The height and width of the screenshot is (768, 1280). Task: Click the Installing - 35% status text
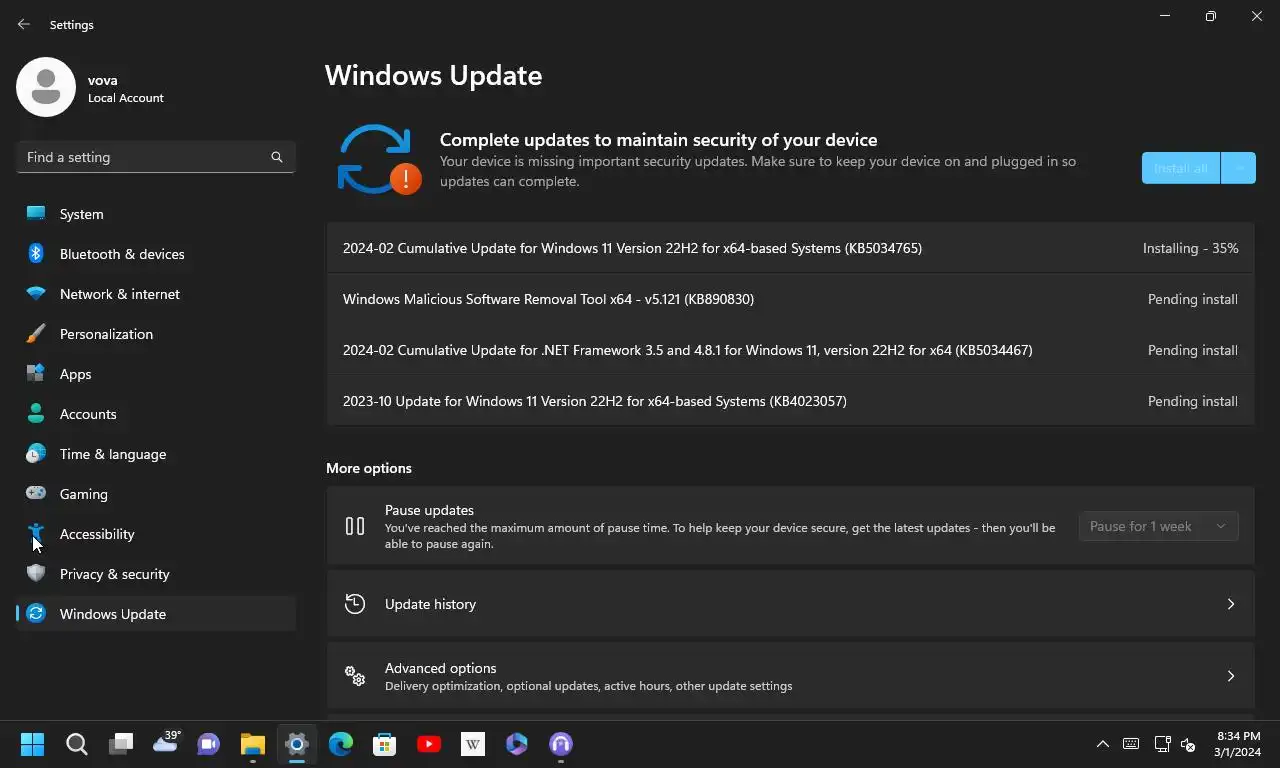tap(1191, 248)
